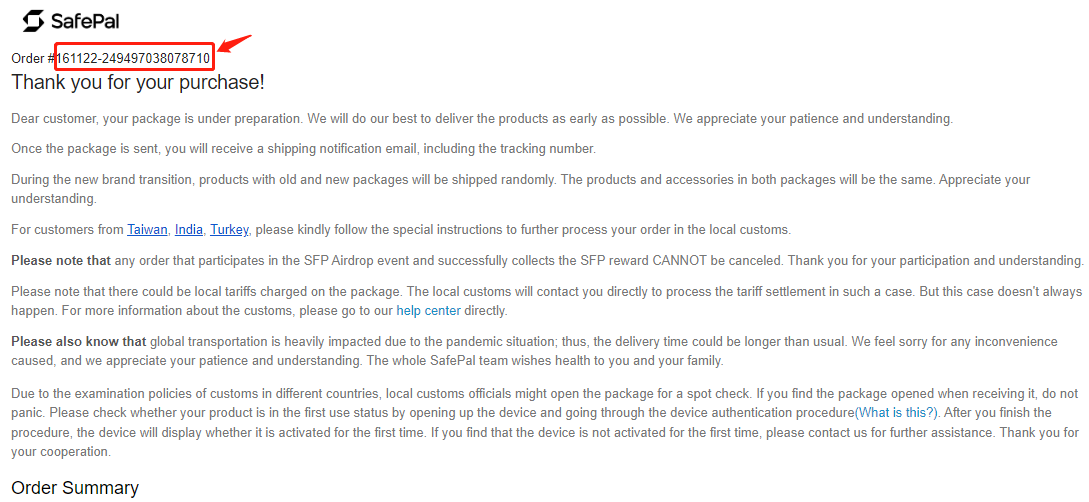Go to the help center link
The height and width of the screenshot is (502, 1089).
[429, 311]
